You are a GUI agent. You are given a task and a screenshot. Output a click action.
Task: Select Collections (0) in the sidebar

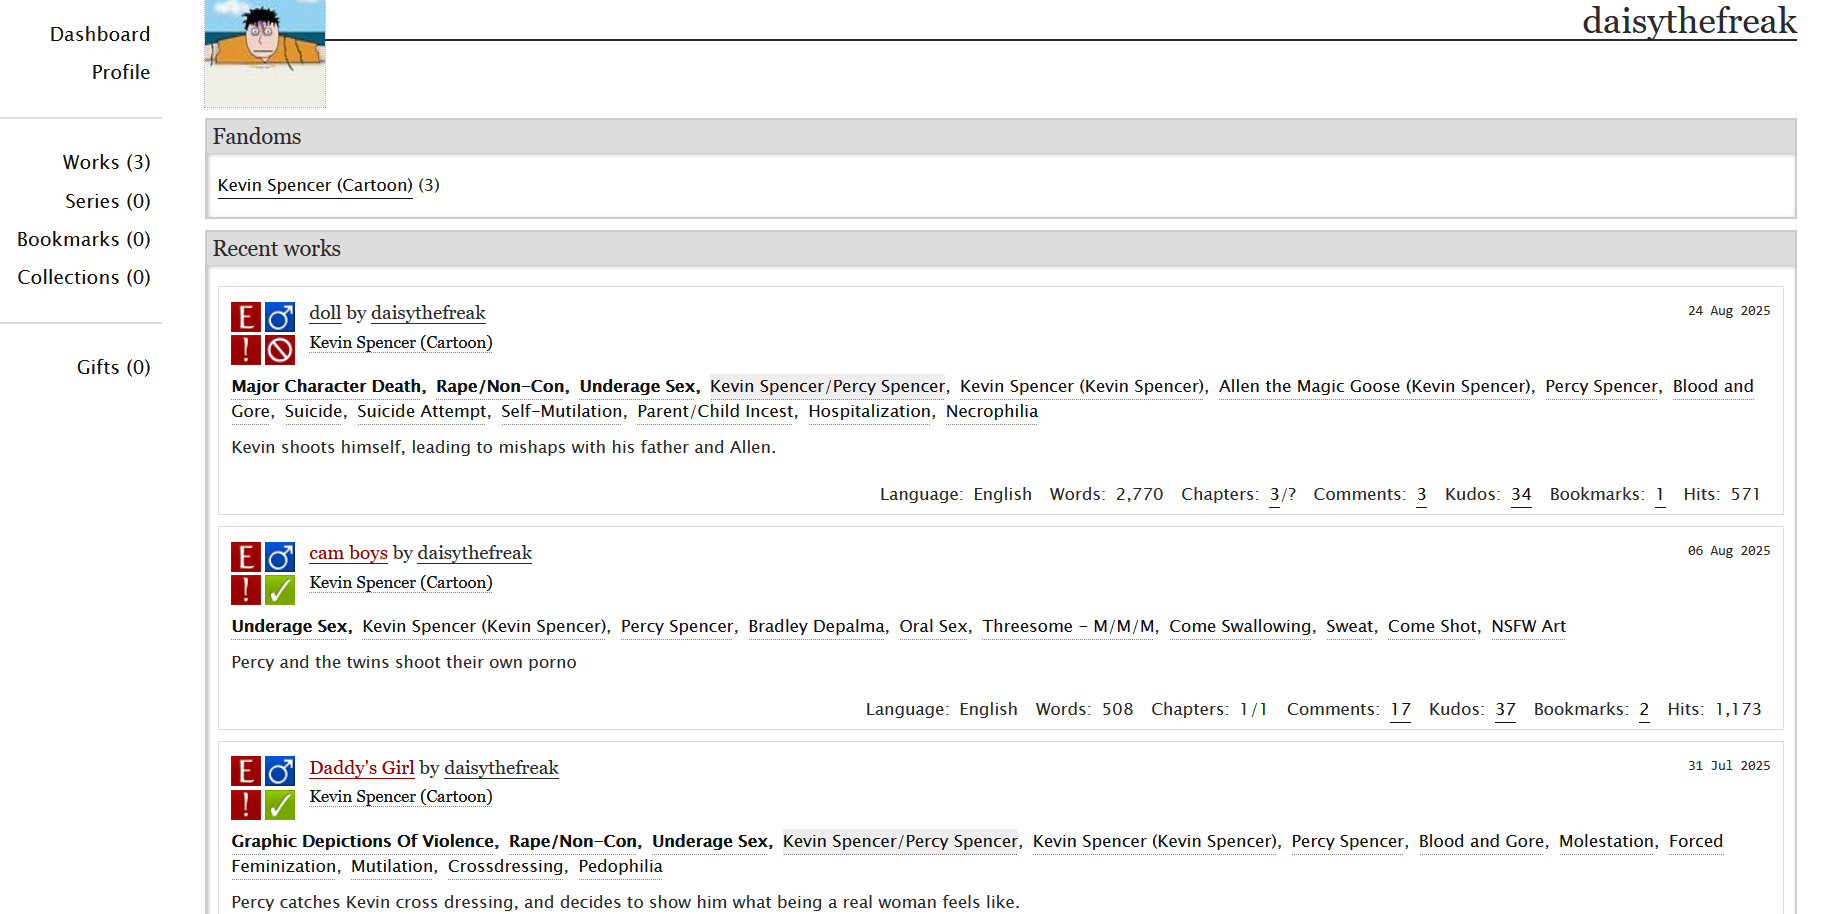(84, 277)
